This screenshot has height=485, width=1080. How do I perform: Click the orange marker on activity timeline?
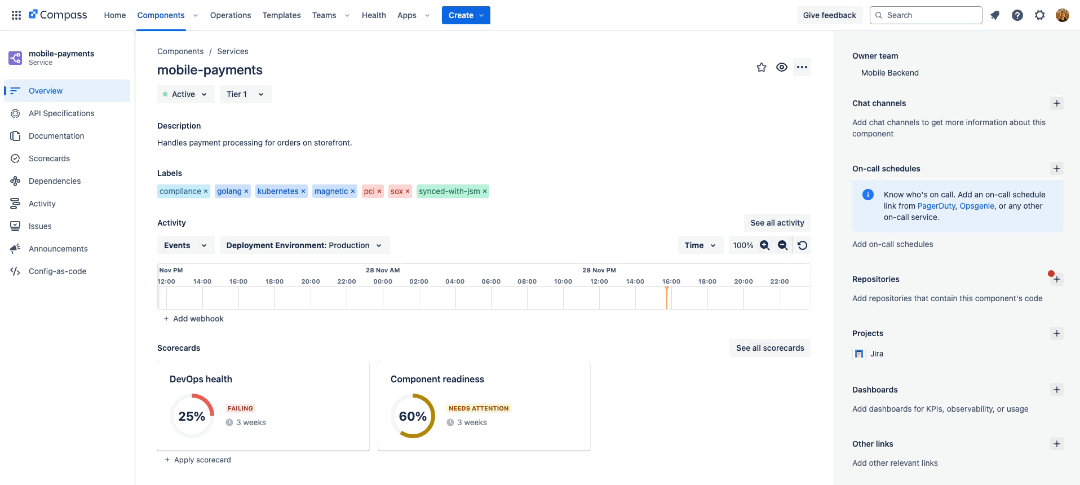click(666, 297)
